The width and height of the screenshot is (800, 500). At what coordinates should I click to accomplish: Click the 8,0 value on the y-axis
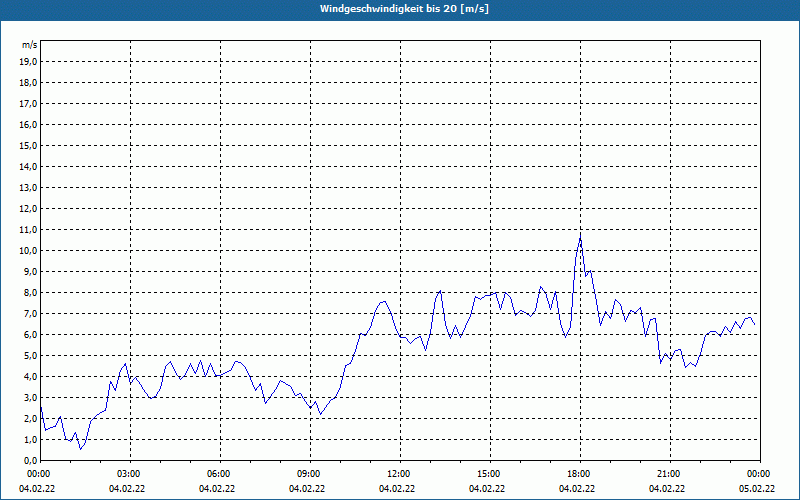30,293
